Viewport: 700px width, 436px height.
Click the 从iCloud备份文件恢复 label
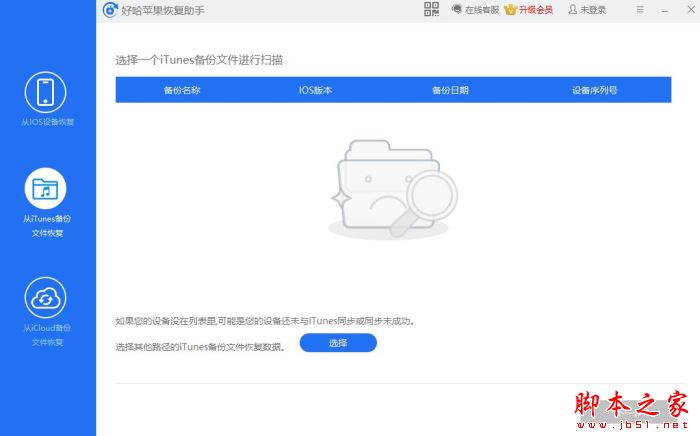47,335
